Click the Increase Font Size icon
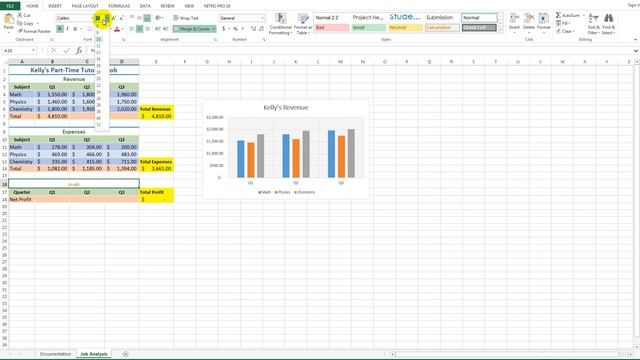 point(114,18)
